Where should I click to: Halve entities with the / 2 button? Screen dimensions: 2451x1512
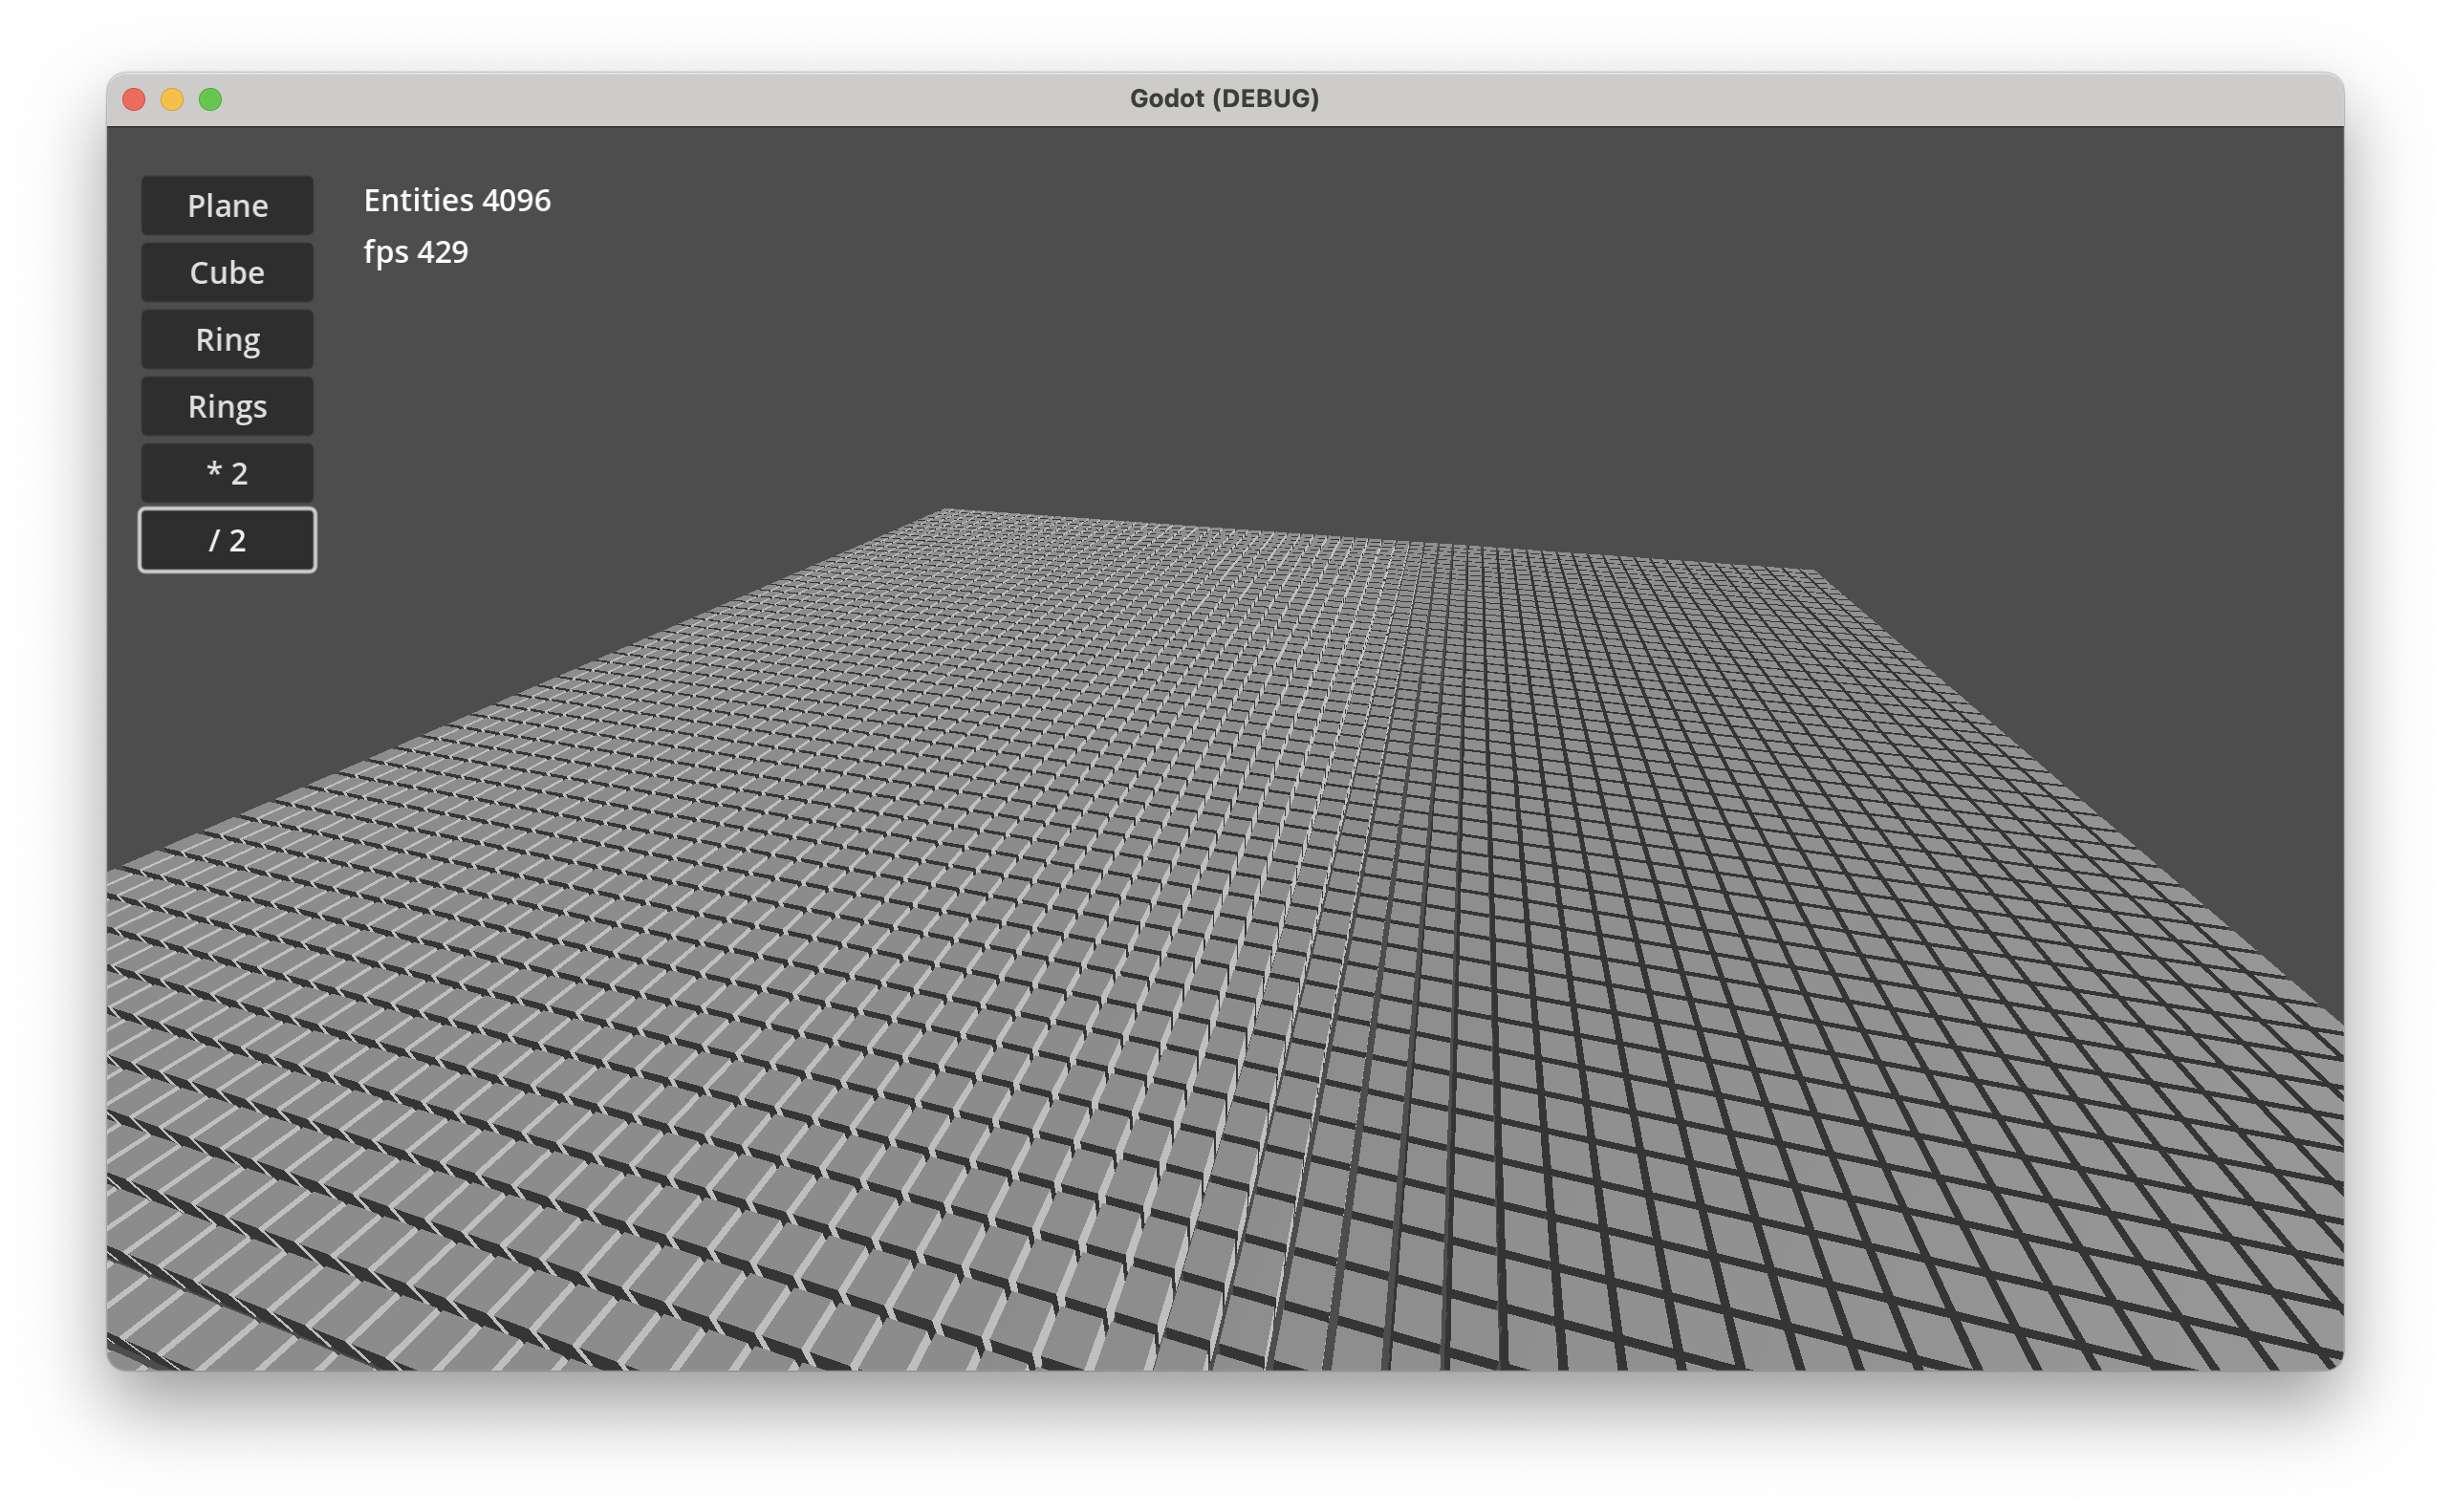pos(227,540)
